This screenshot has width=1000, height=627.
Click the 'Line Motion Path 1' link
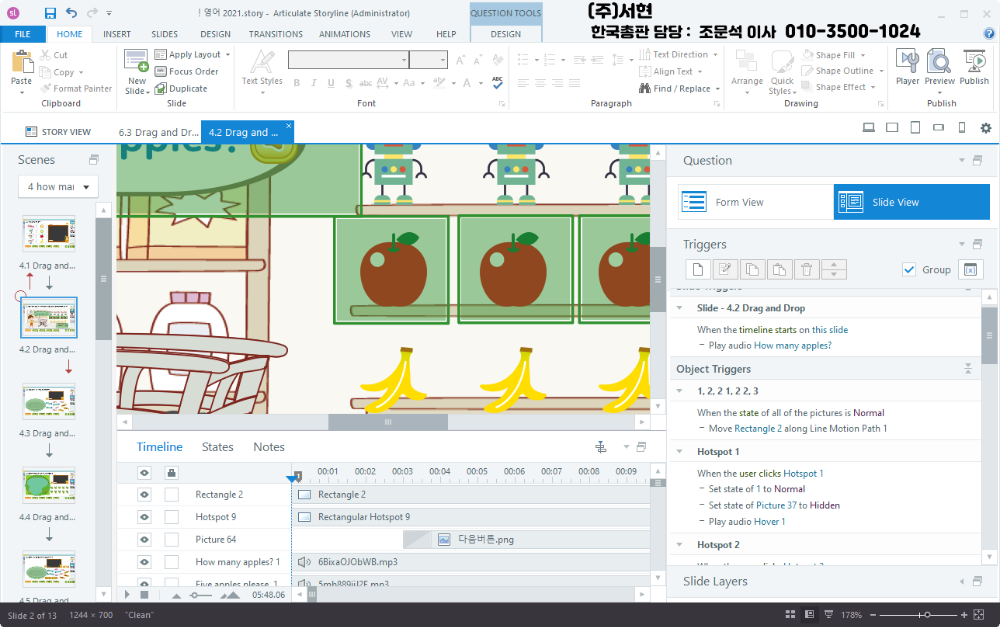click(x=848, y=429)
